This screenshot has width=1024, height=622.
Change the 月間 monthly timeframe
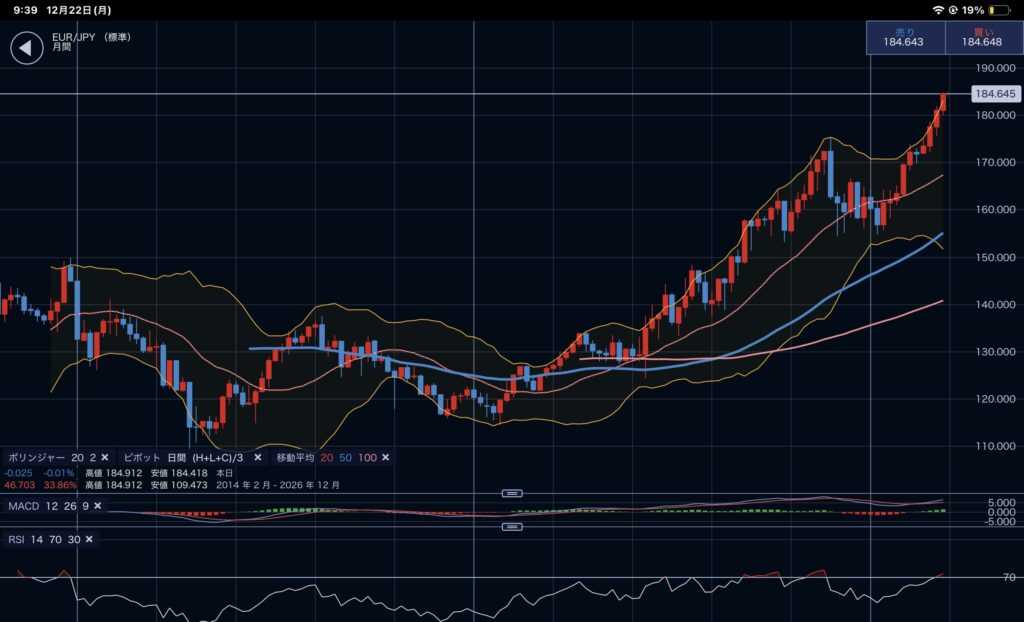pyautogui.click(x=64, y=47)
